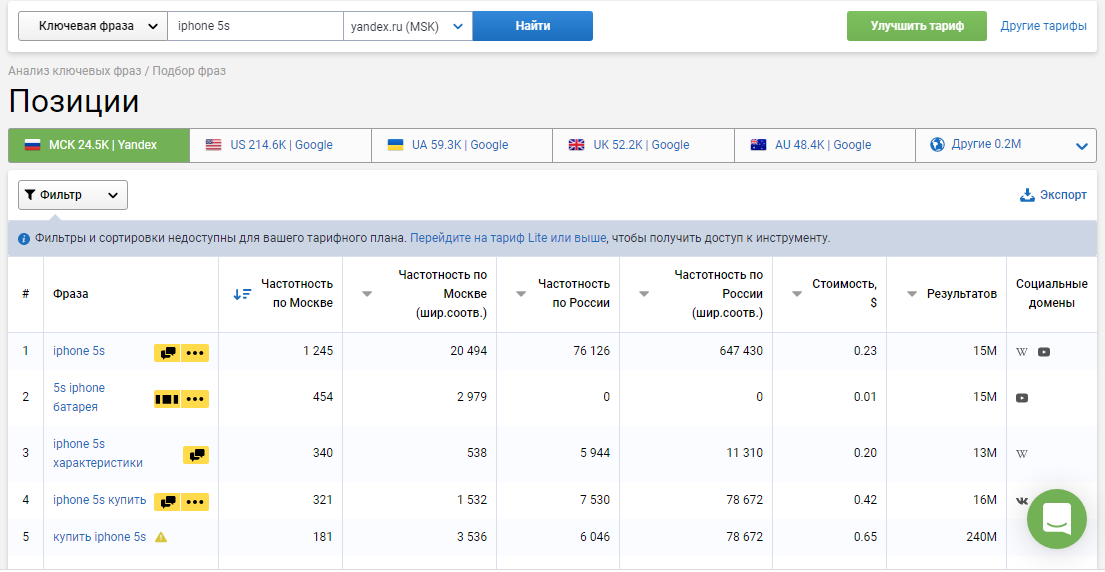Click the YouTube icon in the iphone 5s row

coord(1044,352)
